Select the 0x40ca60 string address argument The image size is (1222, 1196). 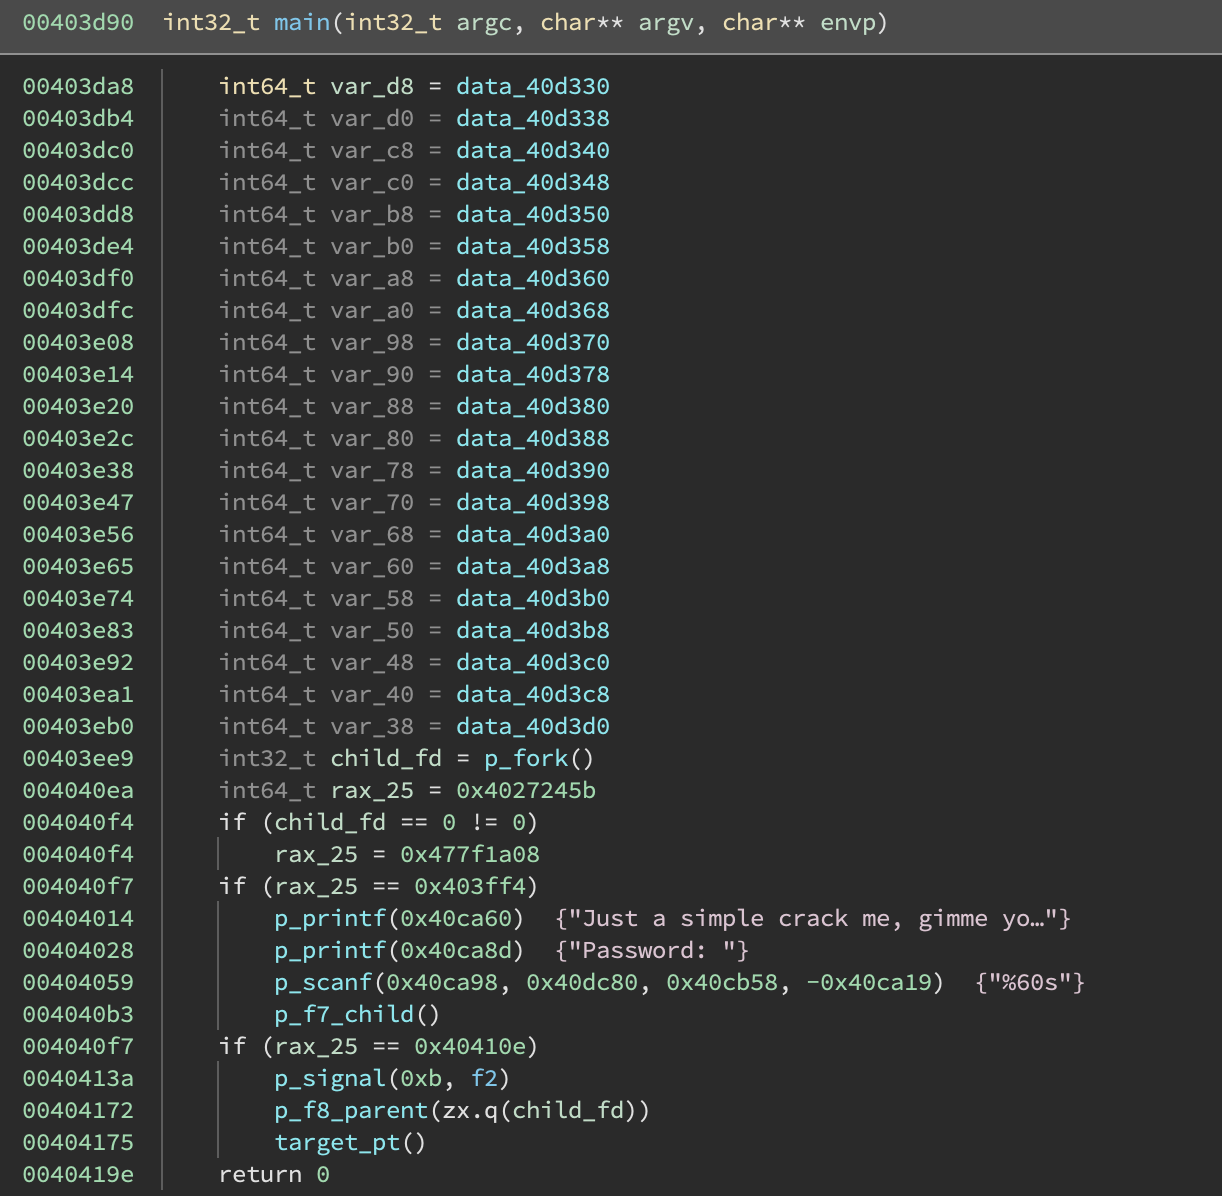point(456,918)
